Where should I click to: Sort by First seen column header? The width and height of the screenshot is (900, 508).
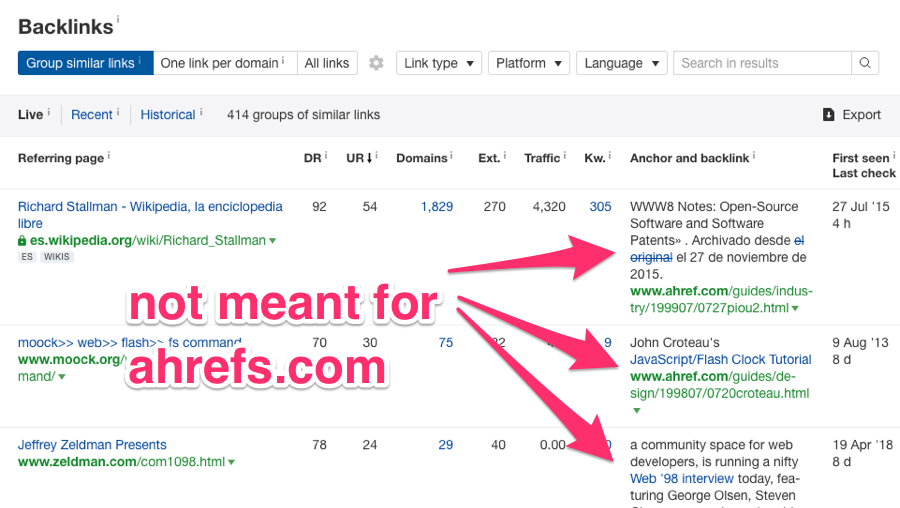(861, 158)
